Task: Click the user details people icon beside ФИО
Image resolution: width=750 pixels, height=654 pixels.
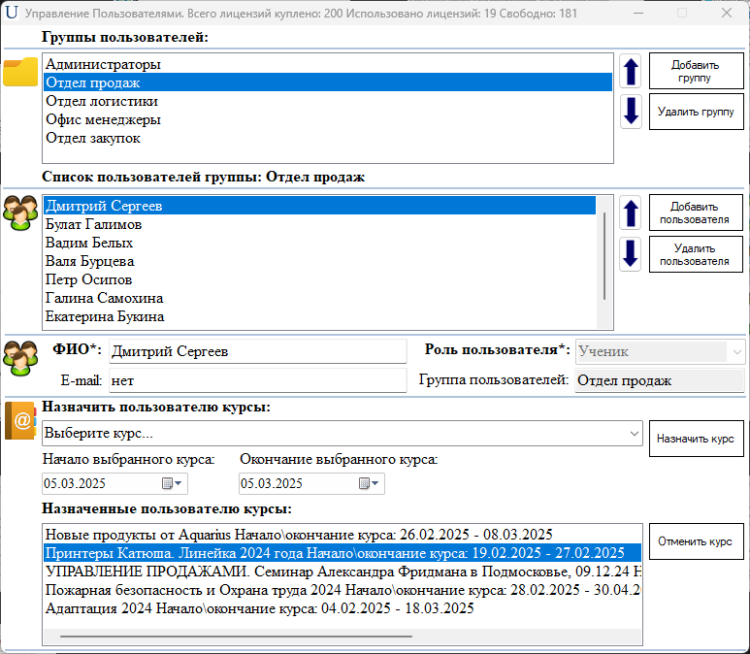Action: pos(20,357)
